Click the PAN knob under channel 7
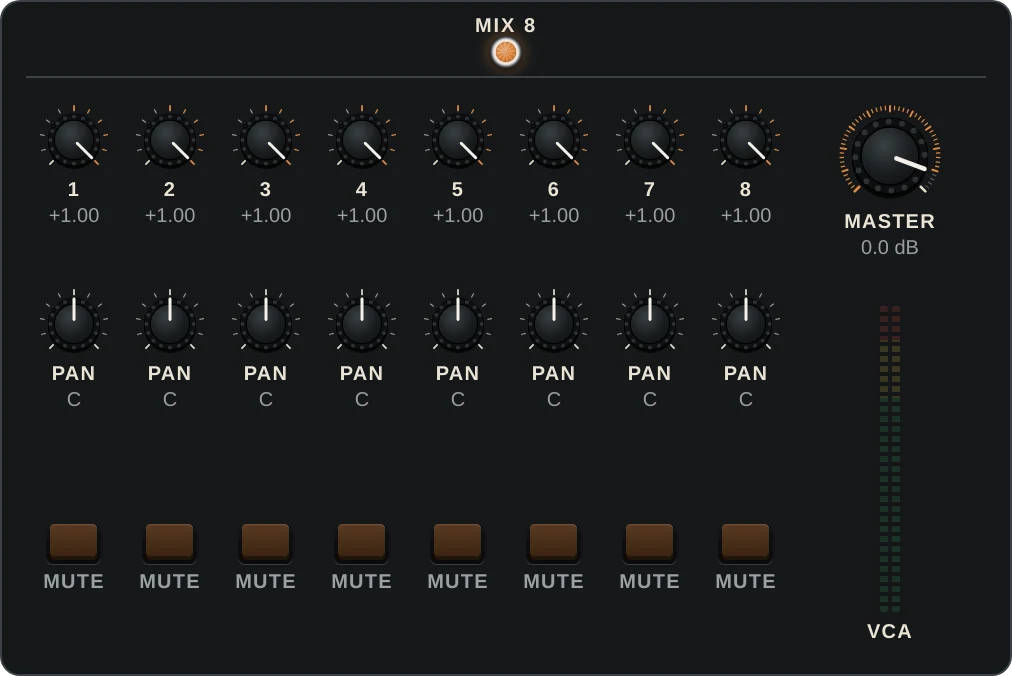 pyautogui.click(x=649, y=323)
